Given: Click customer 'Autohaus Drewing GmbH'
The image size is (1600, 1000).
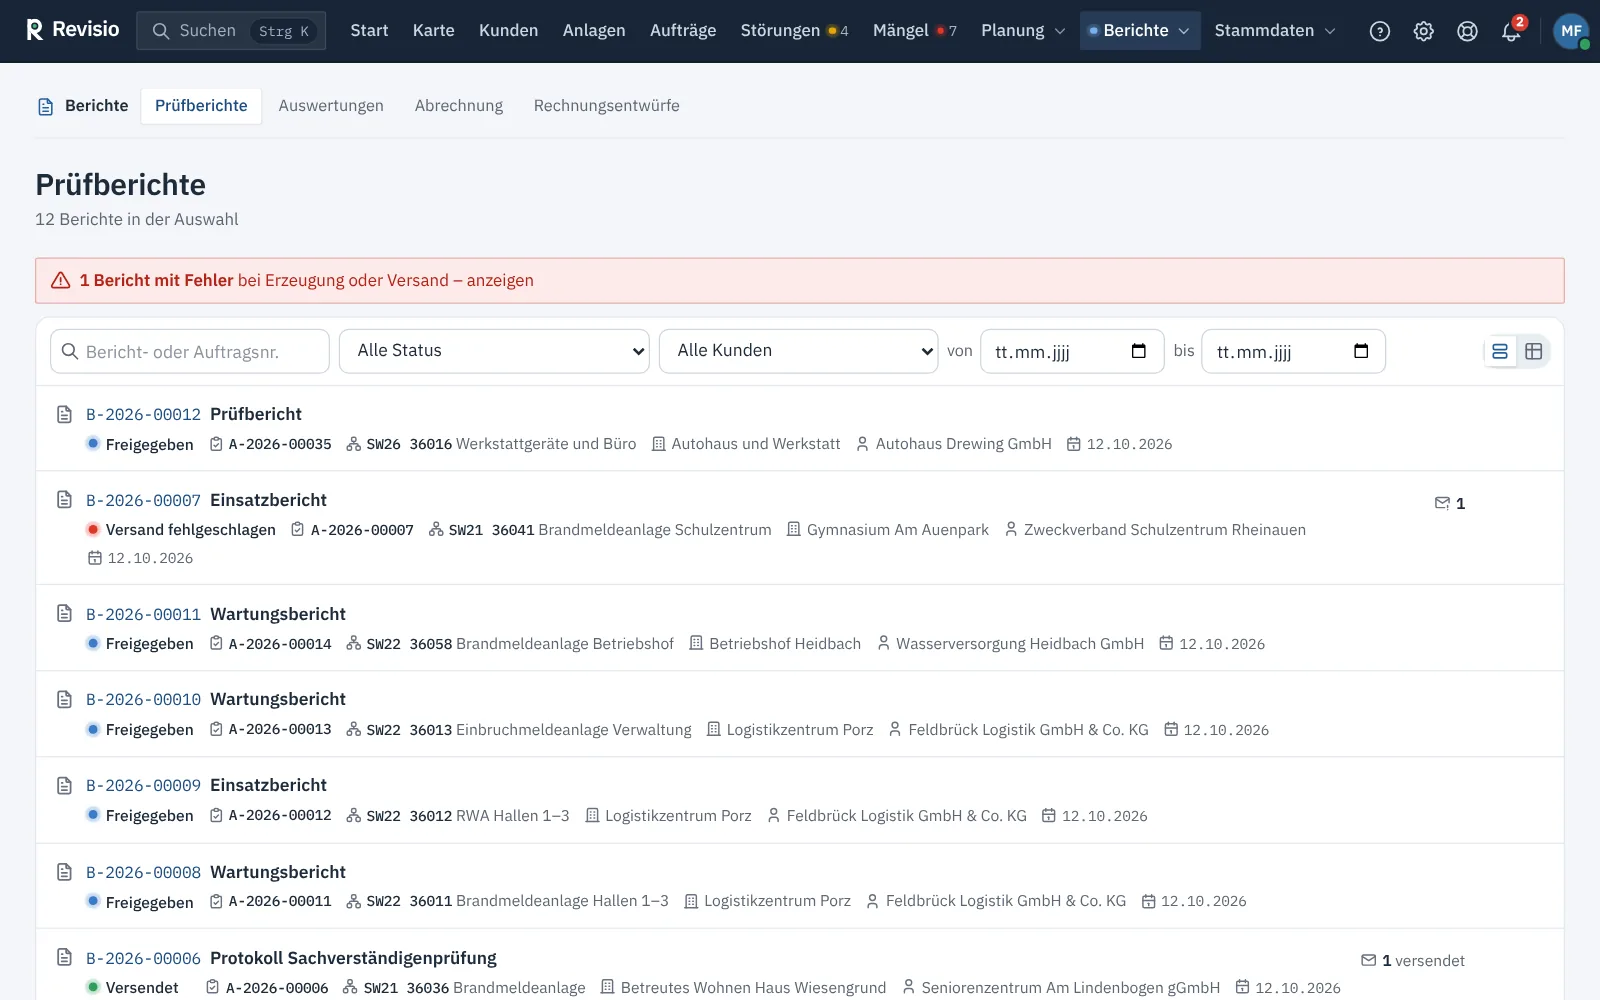Looking at the screenshot, I should click(x=963, y=444).
